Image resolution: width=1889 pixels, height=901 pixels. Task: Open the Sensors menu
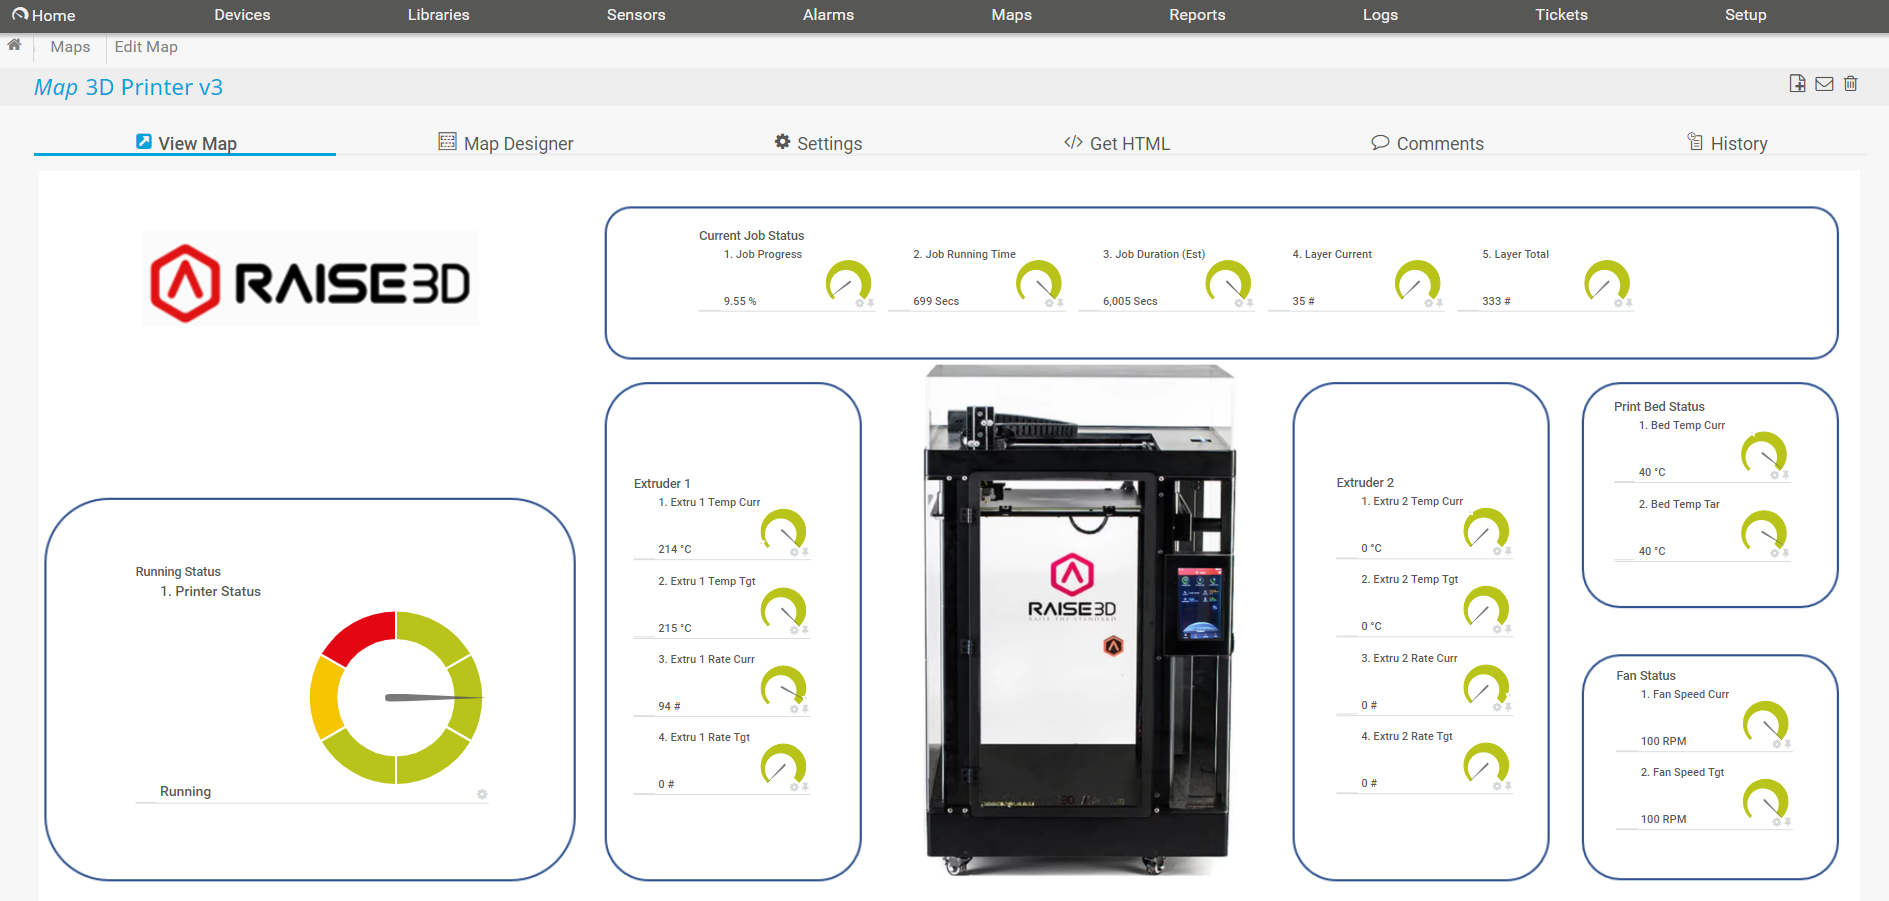[x=636, y=14]
